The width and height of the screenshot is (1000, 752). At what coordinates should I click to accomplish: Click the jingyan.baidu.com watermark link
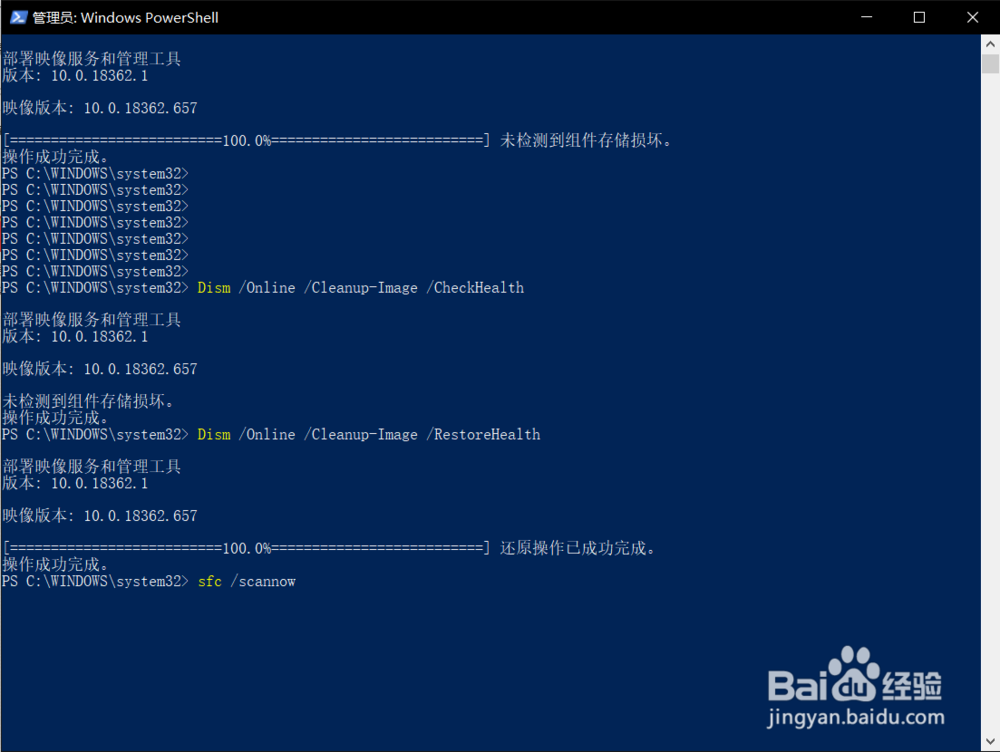(x=855, y=717)
